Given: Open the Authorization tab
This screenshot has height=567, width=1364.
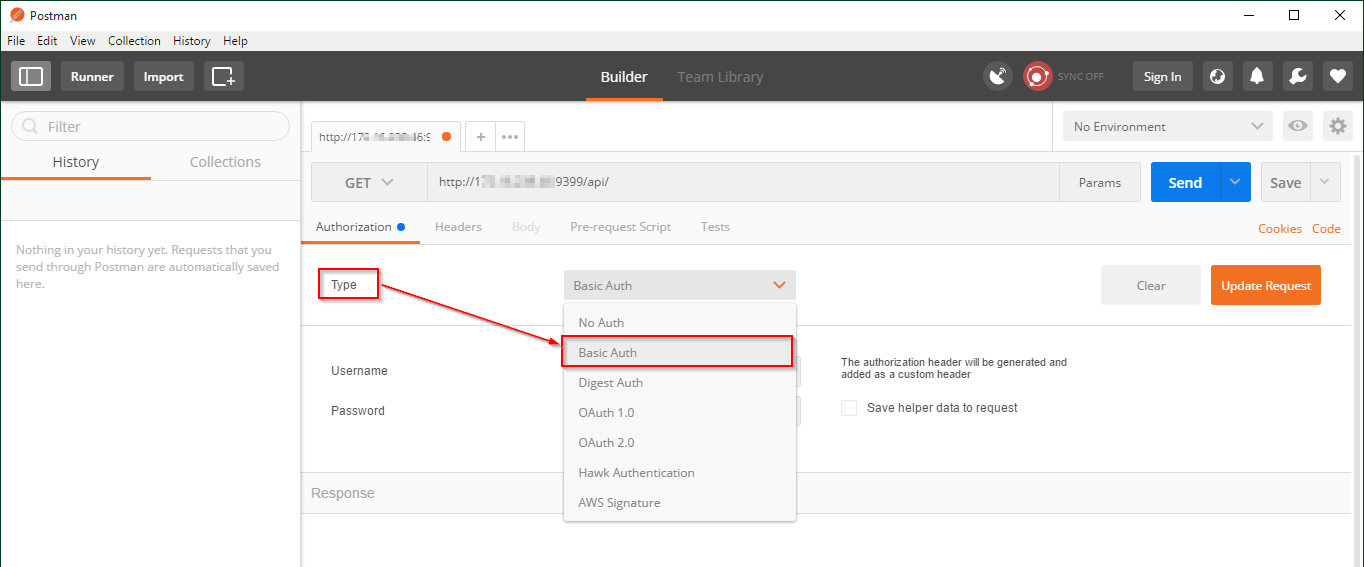Looking at the screenshot, I should (x=361, y=227).
